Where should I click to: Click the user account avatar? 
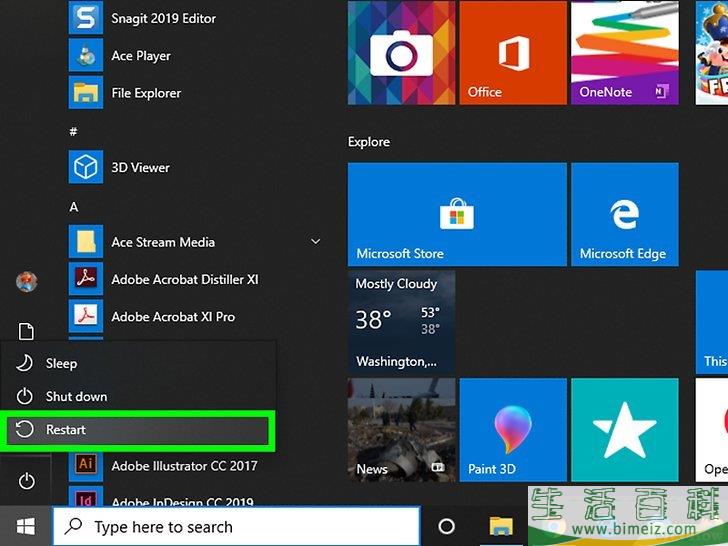tap(27, 282)
